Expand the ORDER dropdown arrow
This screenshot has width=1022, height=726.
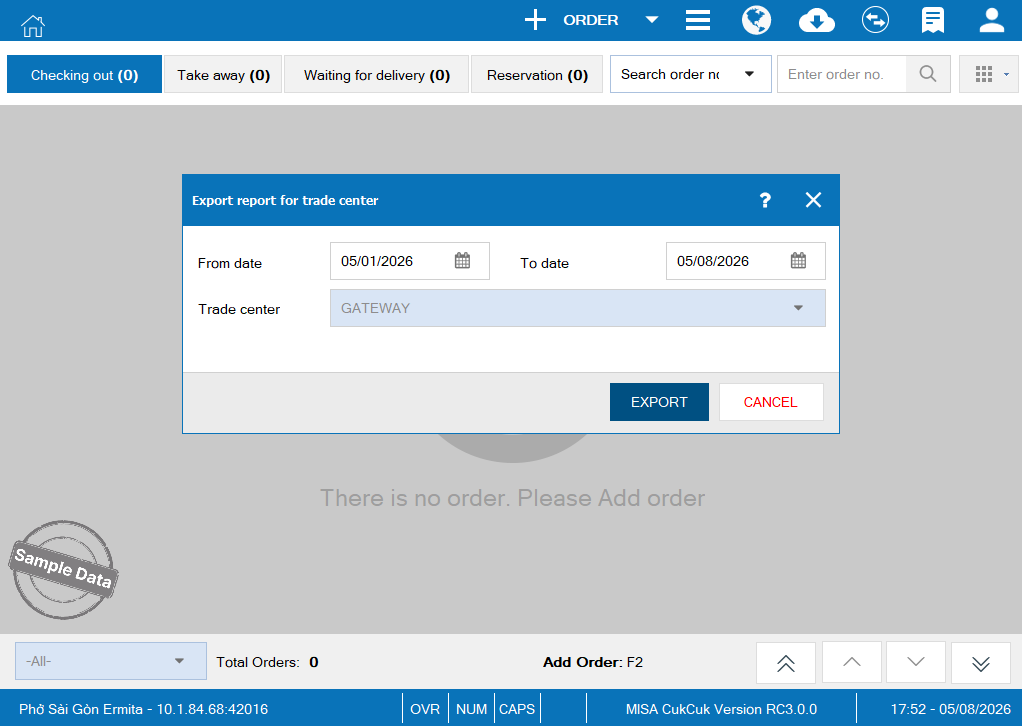651,20
